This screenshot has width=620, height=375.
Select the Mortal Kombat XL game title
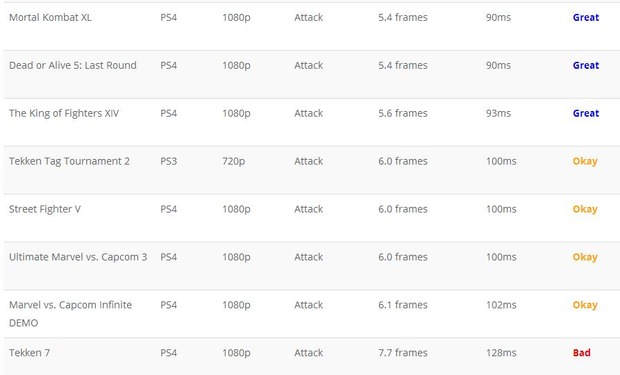pos(50,17)
